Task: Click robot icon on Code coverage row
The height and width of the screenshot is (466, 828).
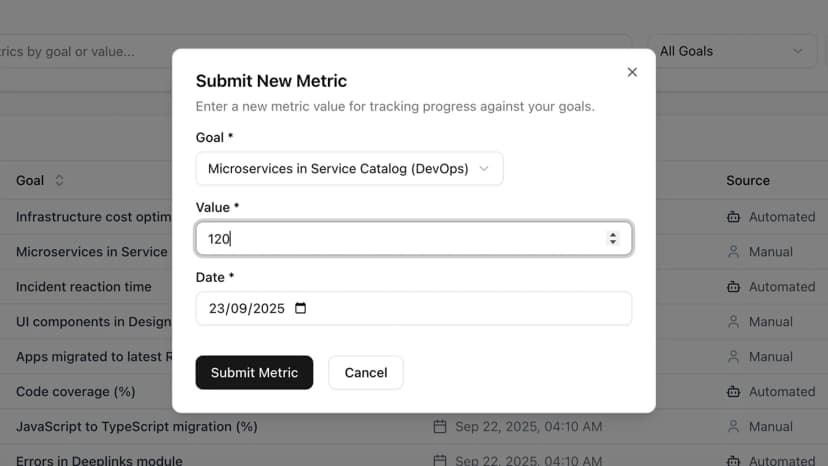Action: (734, 392)
